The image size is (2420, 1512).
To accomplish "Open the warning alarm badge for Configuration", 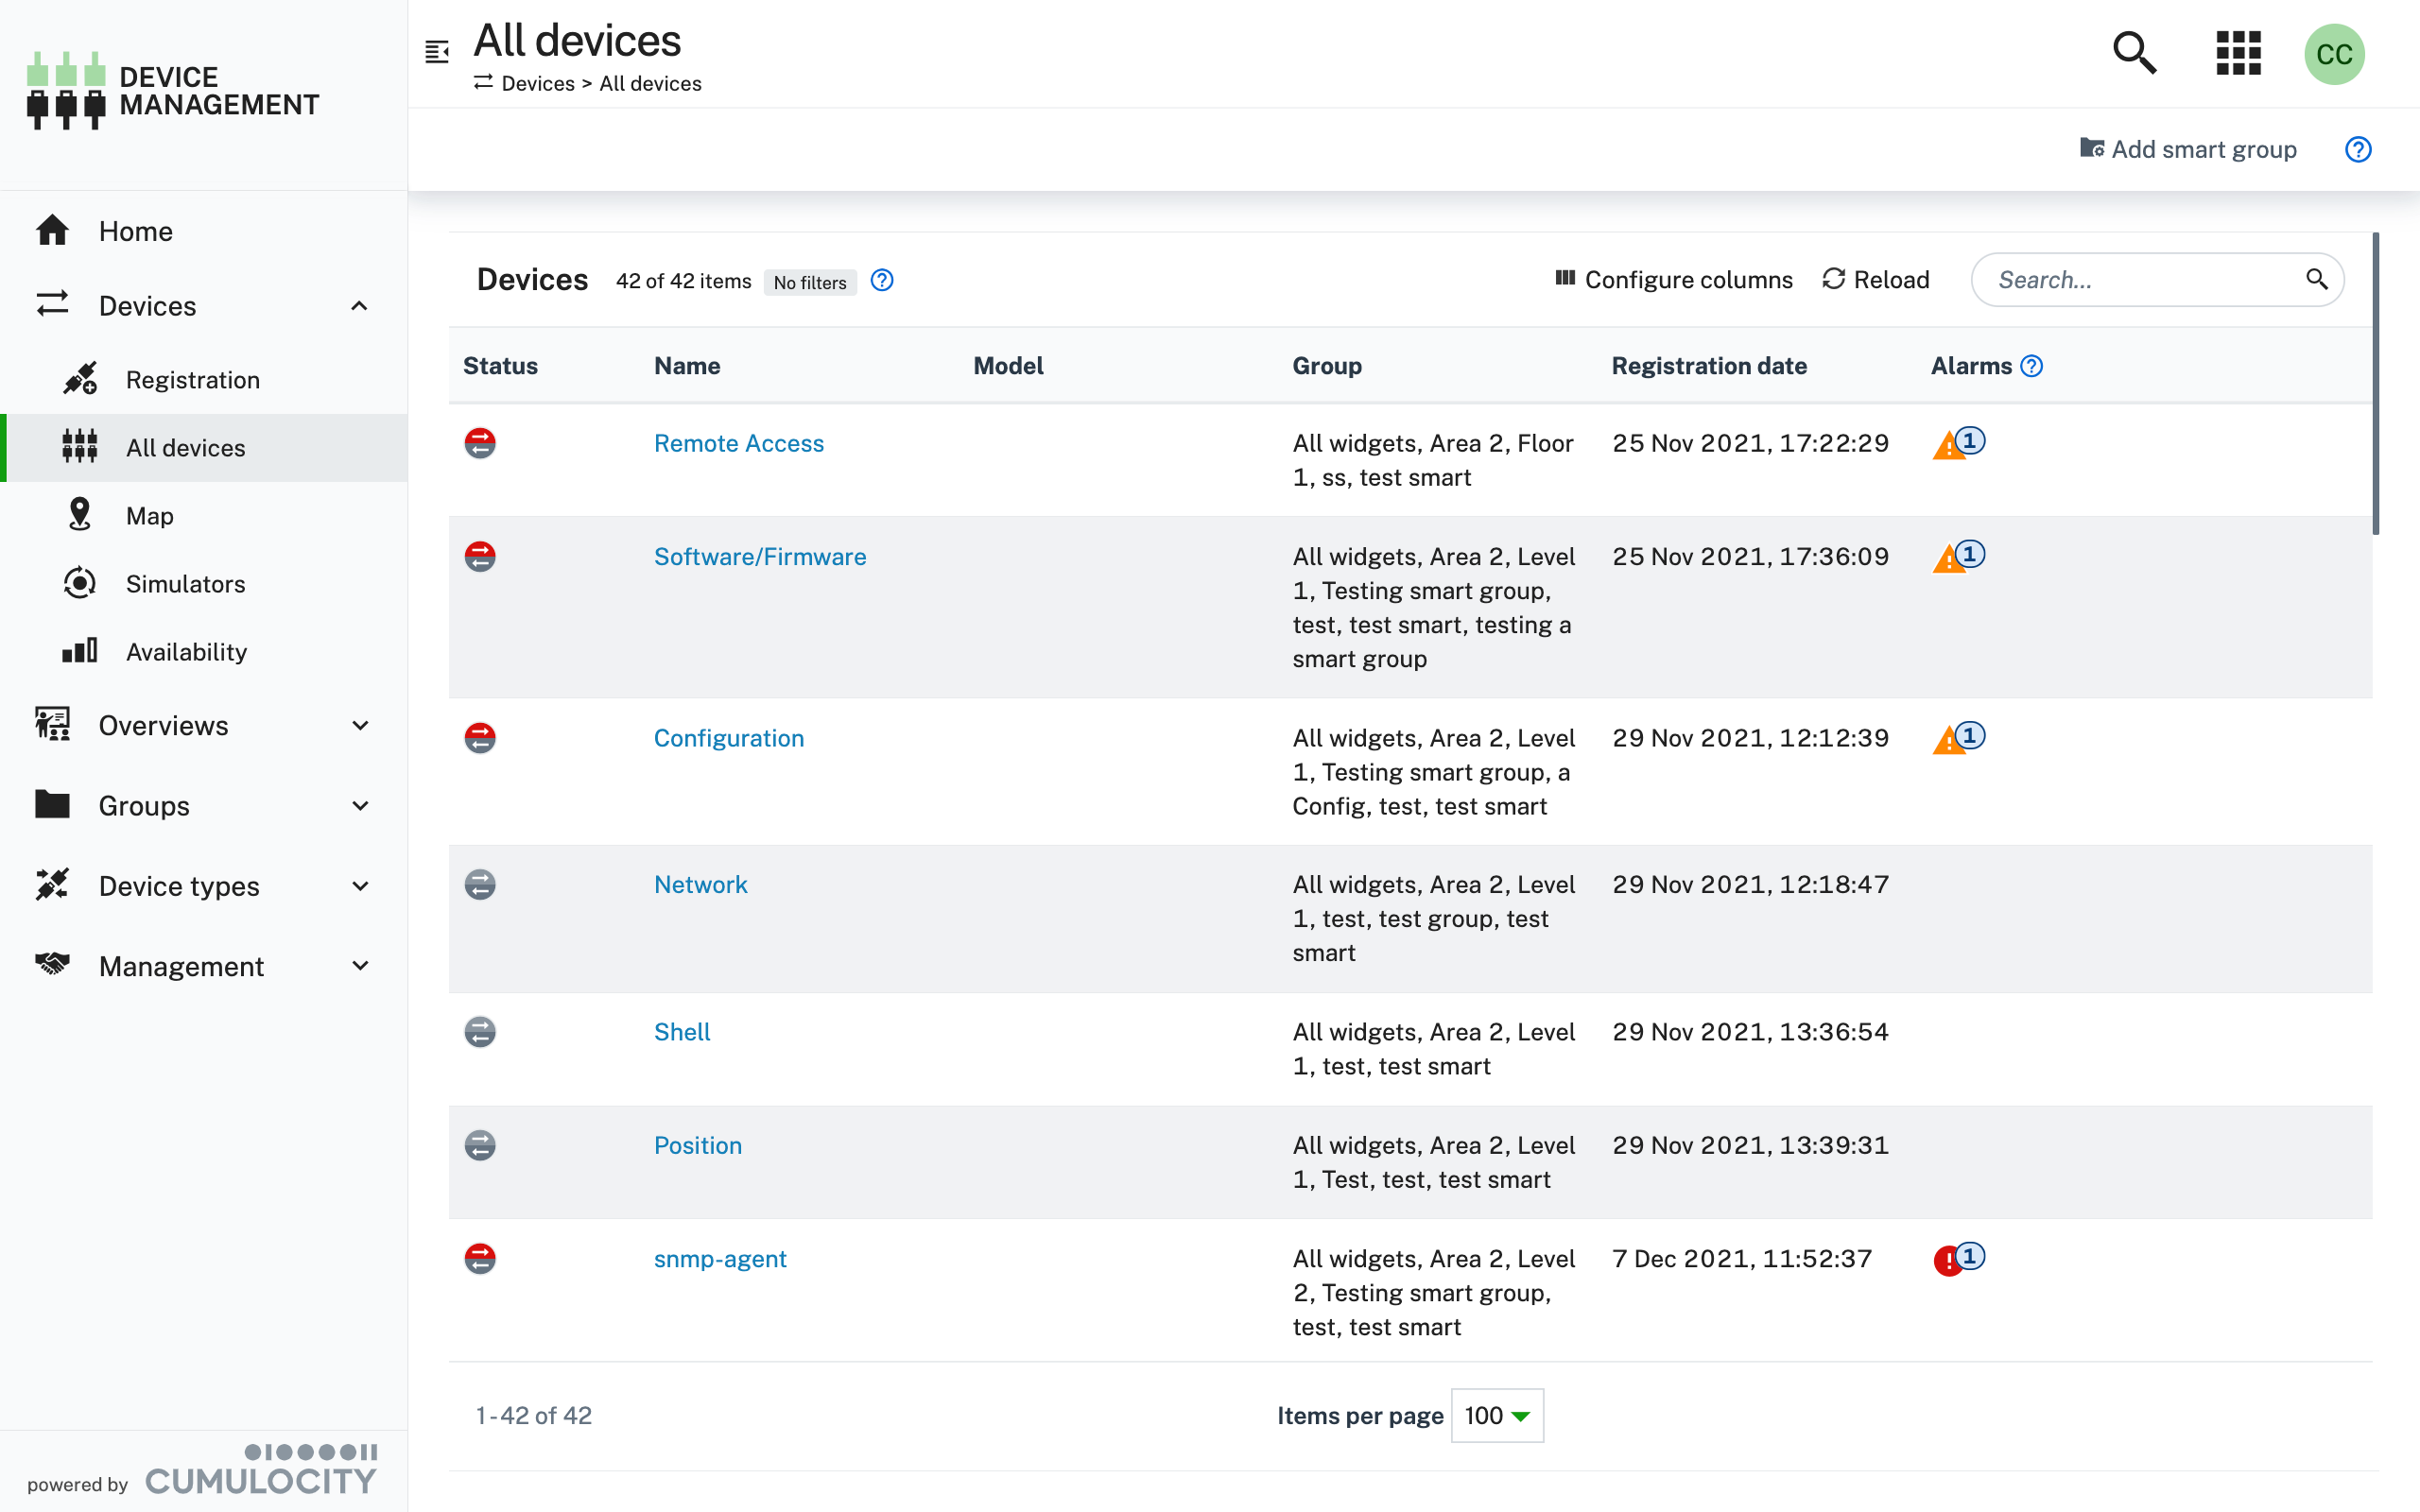I will pos(1958,738).
